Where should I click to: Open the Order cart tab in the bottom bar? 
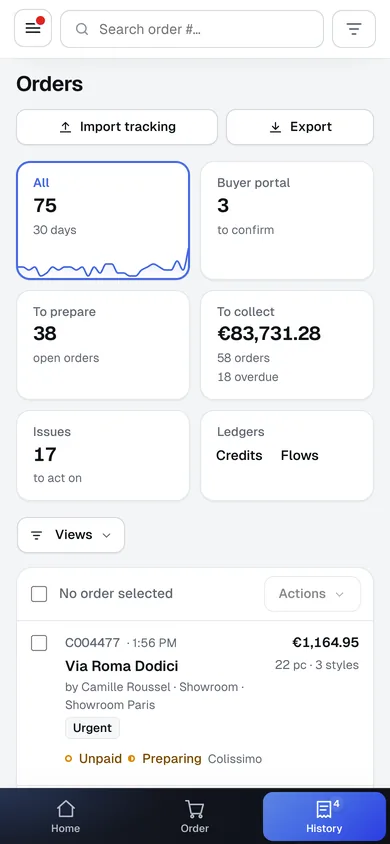tap(194, 817)
